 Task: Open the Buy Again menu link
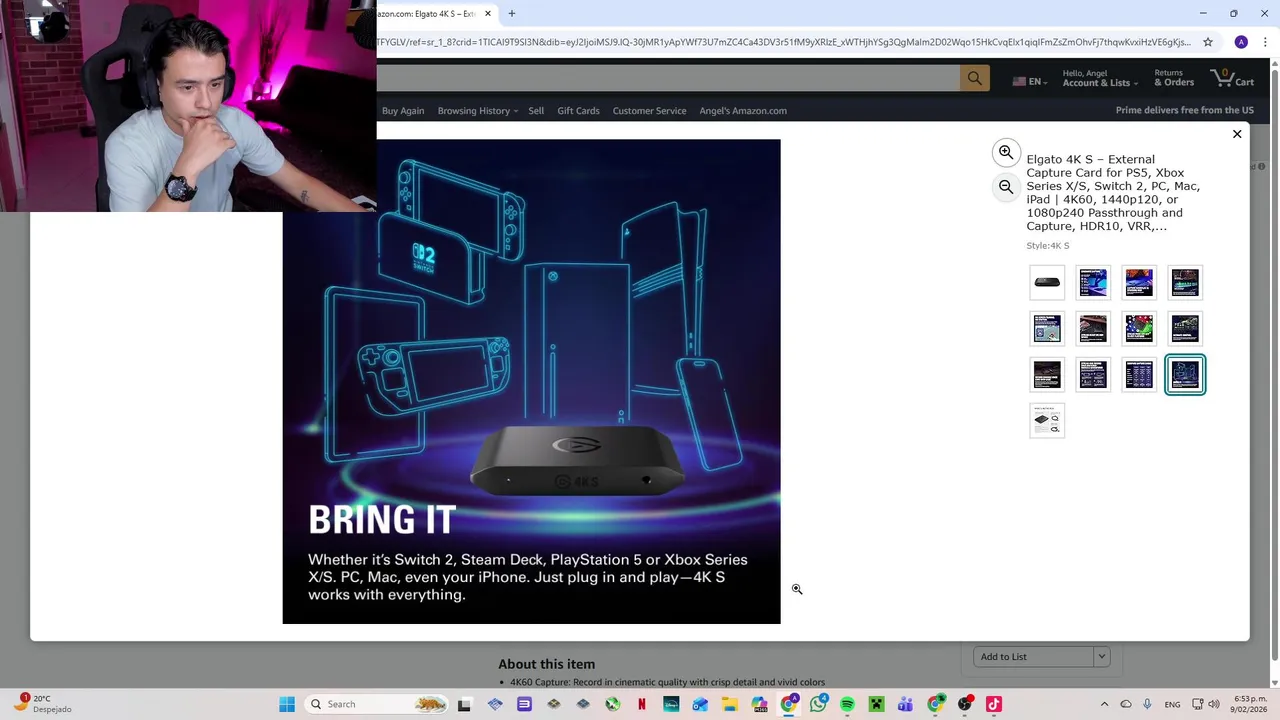pyautogui.click(x=403, y=111)
